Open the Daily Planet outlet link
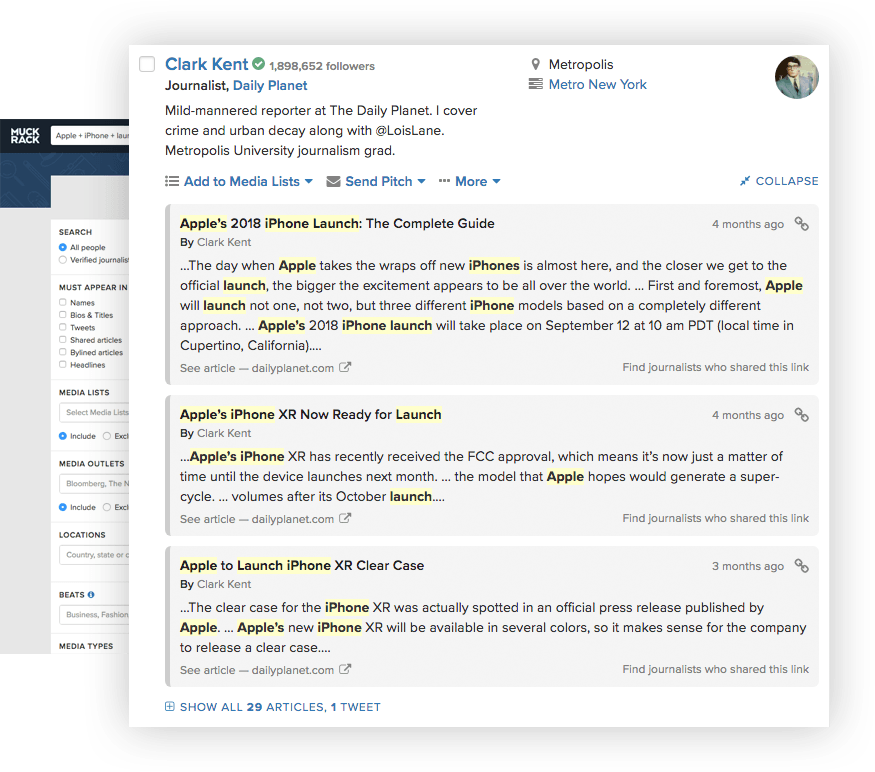Viewport: 875px width, 772px height. (270, 86)
